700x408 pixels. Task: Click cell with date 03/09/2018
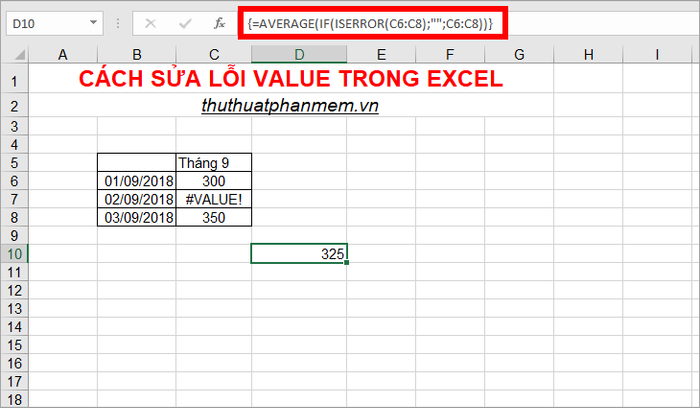tap(137, 217)
